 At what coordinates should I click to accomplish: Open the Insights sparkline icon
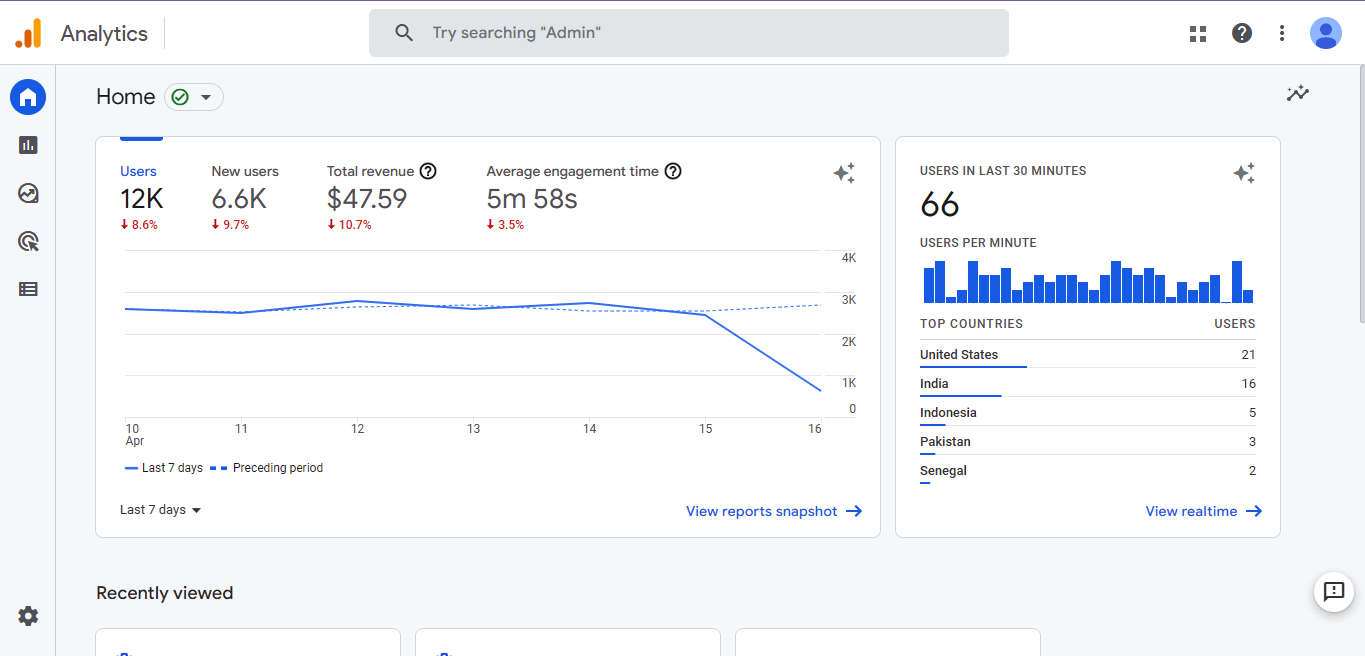click(1298, 94)
